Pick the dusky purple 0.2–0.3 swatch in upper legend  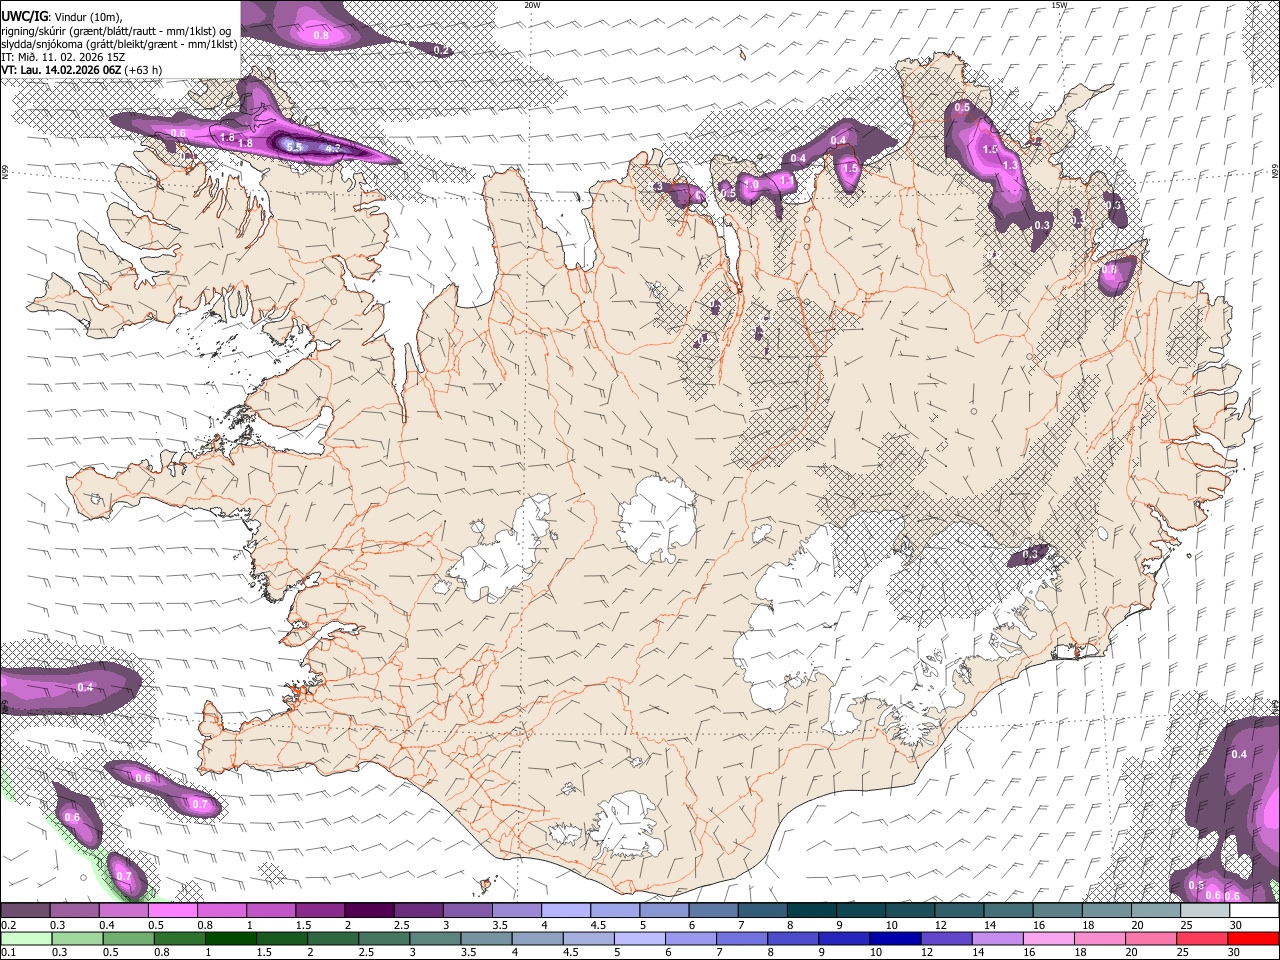[25, 911]
